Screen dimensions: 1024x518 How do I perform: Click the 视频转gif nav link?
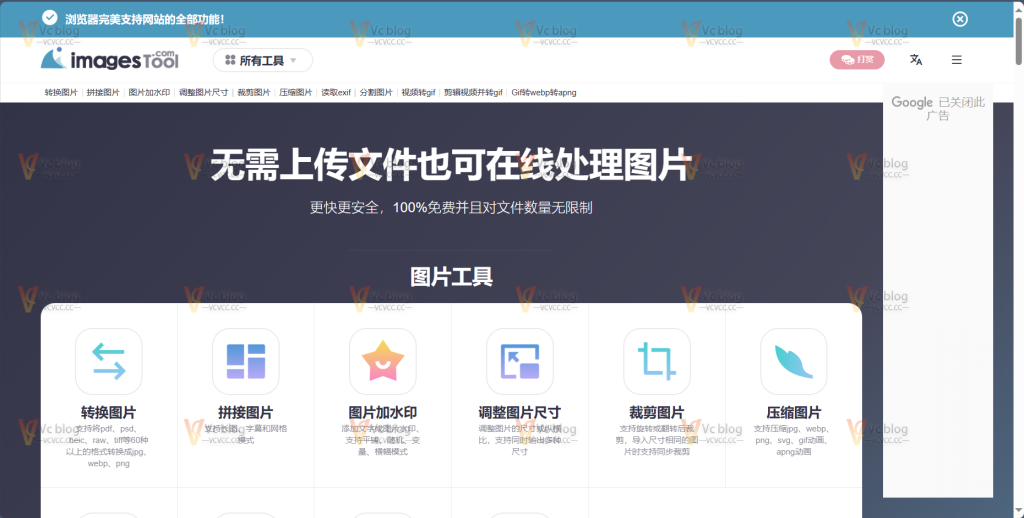tap(418, 92)
